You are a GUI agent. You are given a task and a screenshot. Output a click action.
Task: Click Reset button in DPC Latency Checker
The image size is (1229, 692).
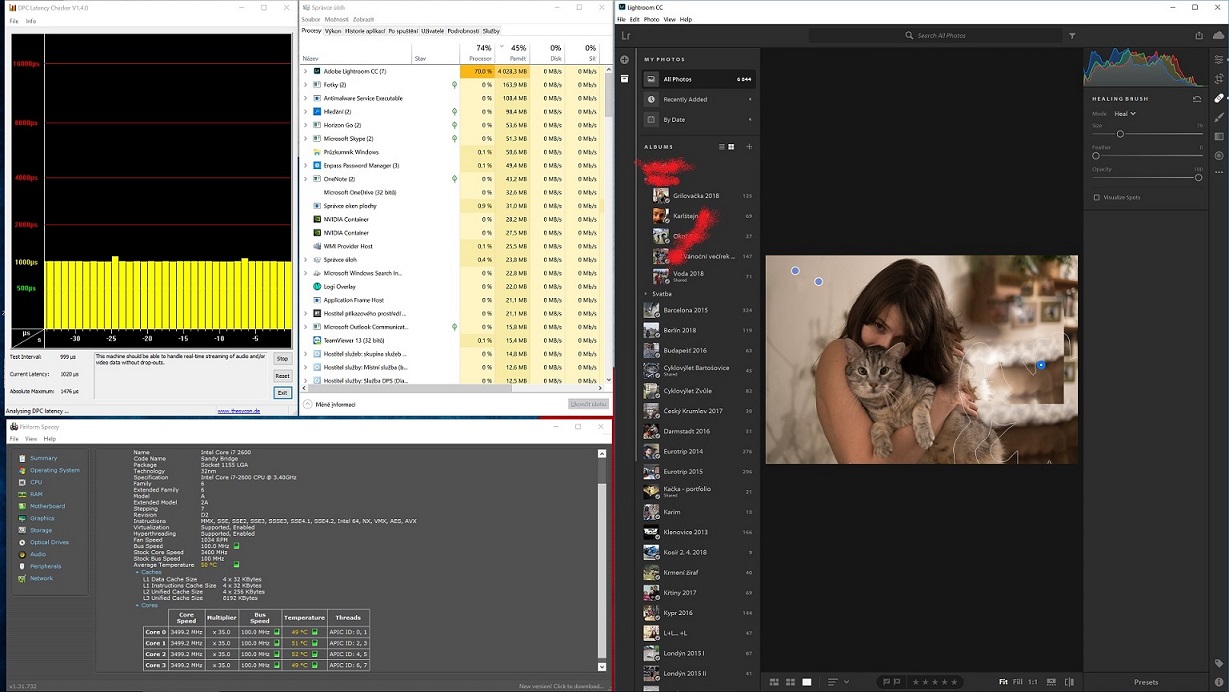pyautogui.click(x=282, y=376)
